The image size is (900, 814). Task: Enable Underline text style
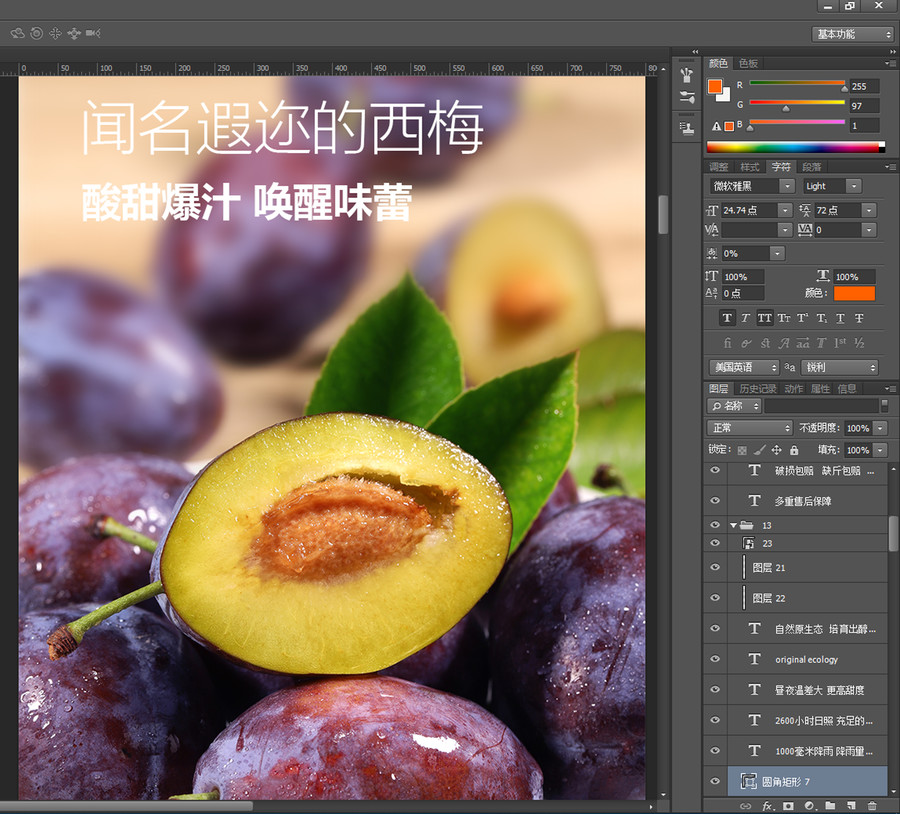coord(840,318)
